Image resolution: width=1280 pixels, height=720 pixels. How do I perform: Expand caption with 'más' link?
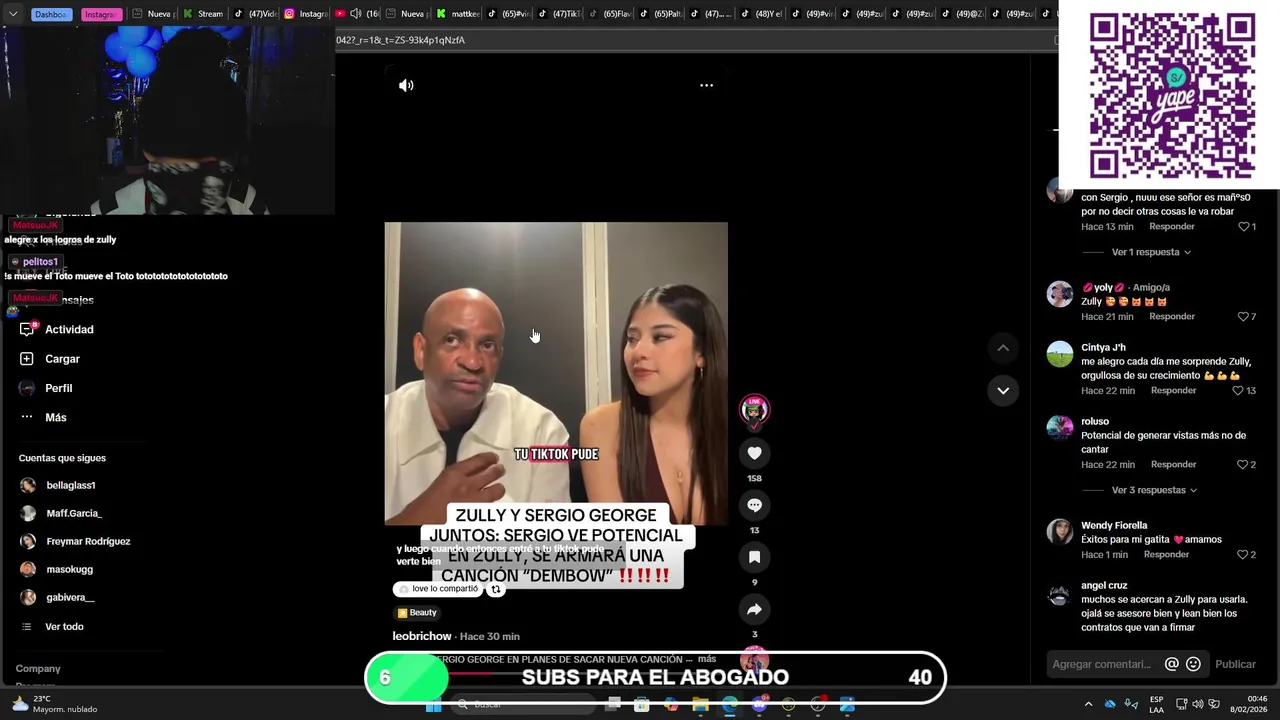coord(707,659)
